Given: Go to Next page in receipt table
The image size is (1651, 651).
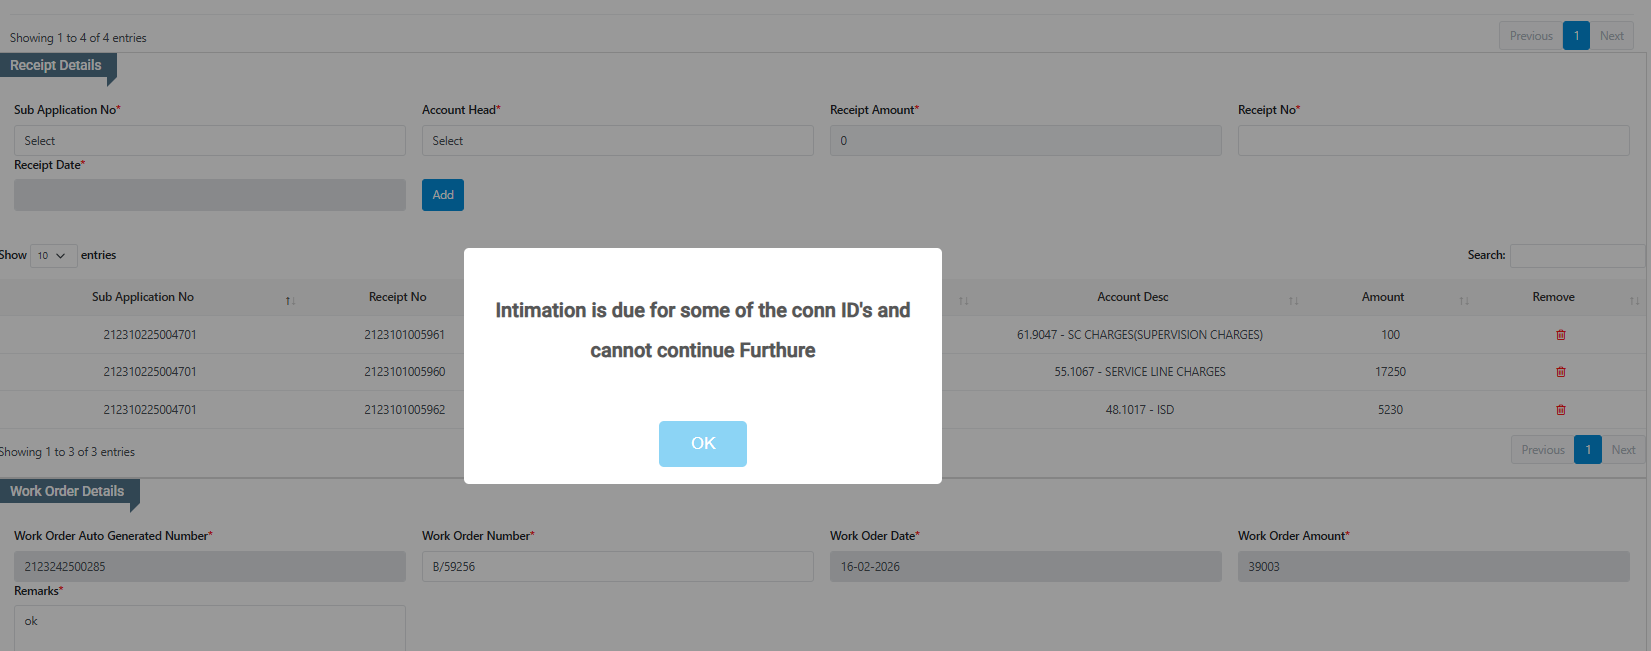Looking at the screenshot, I should click(1623, 450).
